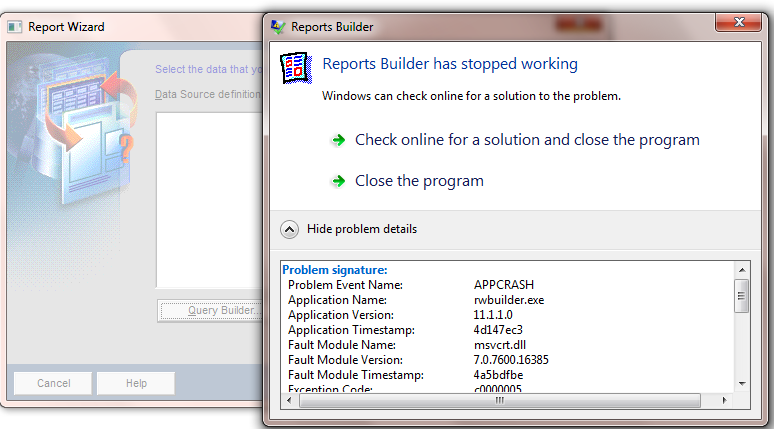This screenshot has width=774, height=431.
Task: Open Help from the Report Wizard
Action: (x=136, y=383)
